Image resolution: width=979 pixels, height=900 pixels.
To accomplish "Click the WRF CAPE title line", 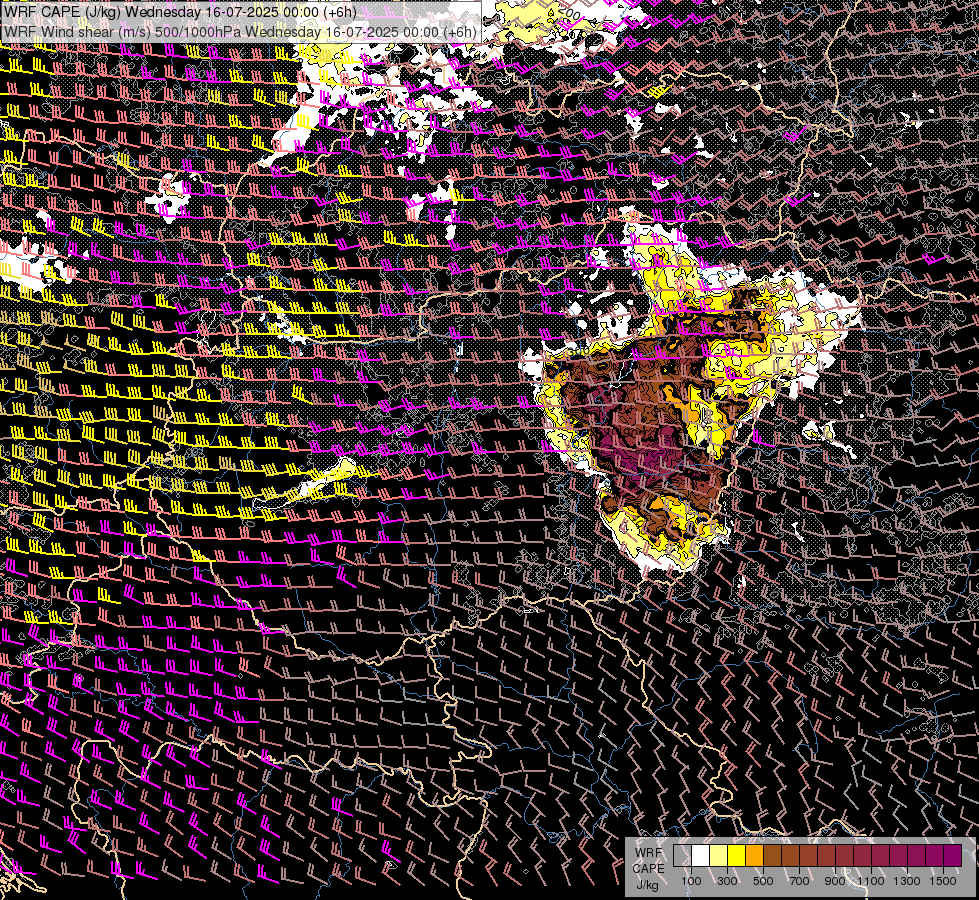I will tap(180, 12).
